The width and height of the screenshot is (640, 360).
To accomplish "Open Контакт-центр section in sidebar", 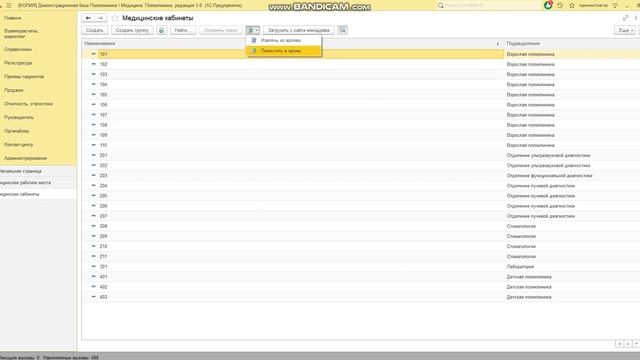I will 19,144.
